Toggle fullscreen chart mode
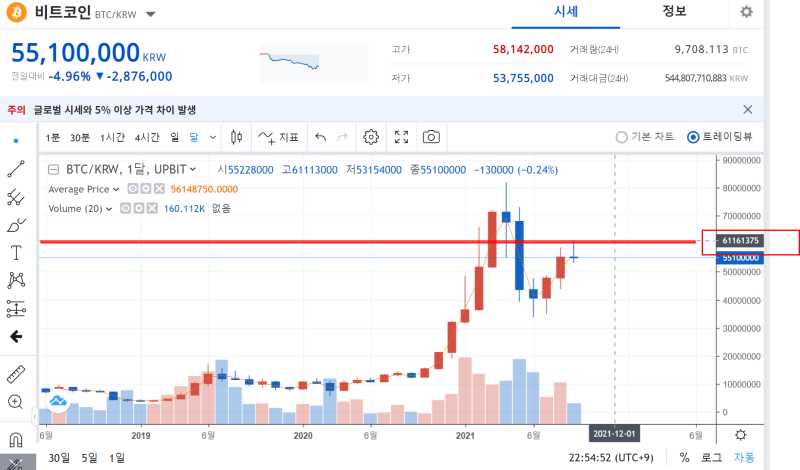Viewport: 800px width, 470px height. (402, 137)
